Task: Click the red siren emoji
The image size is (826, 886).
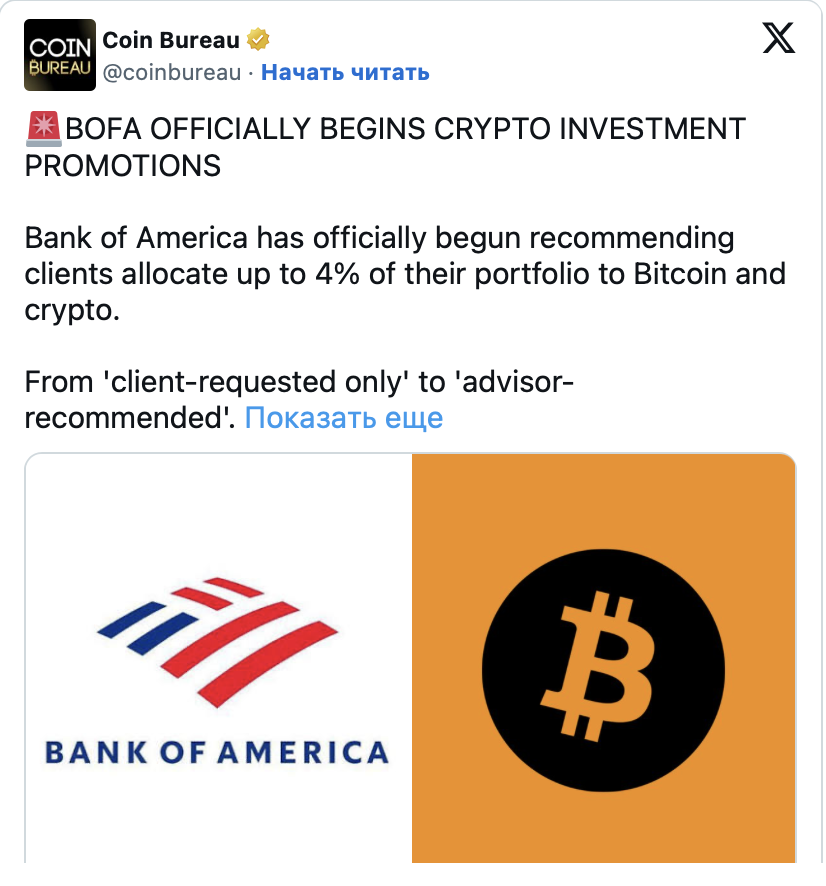Action: pyautogui.click(x=42, y=129)
